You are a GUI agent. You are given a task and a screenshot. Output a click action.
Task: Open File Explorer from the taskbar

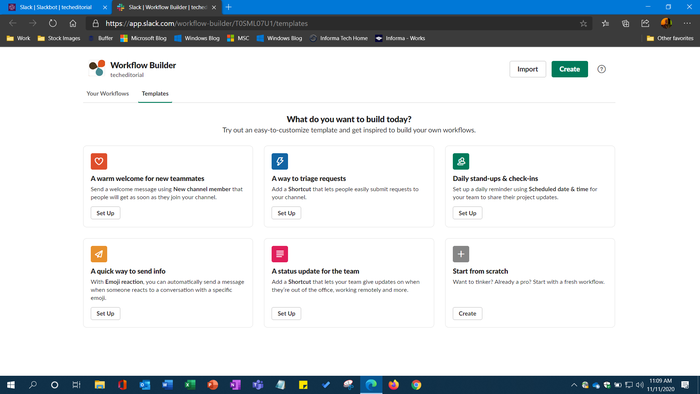coord(100,385)
